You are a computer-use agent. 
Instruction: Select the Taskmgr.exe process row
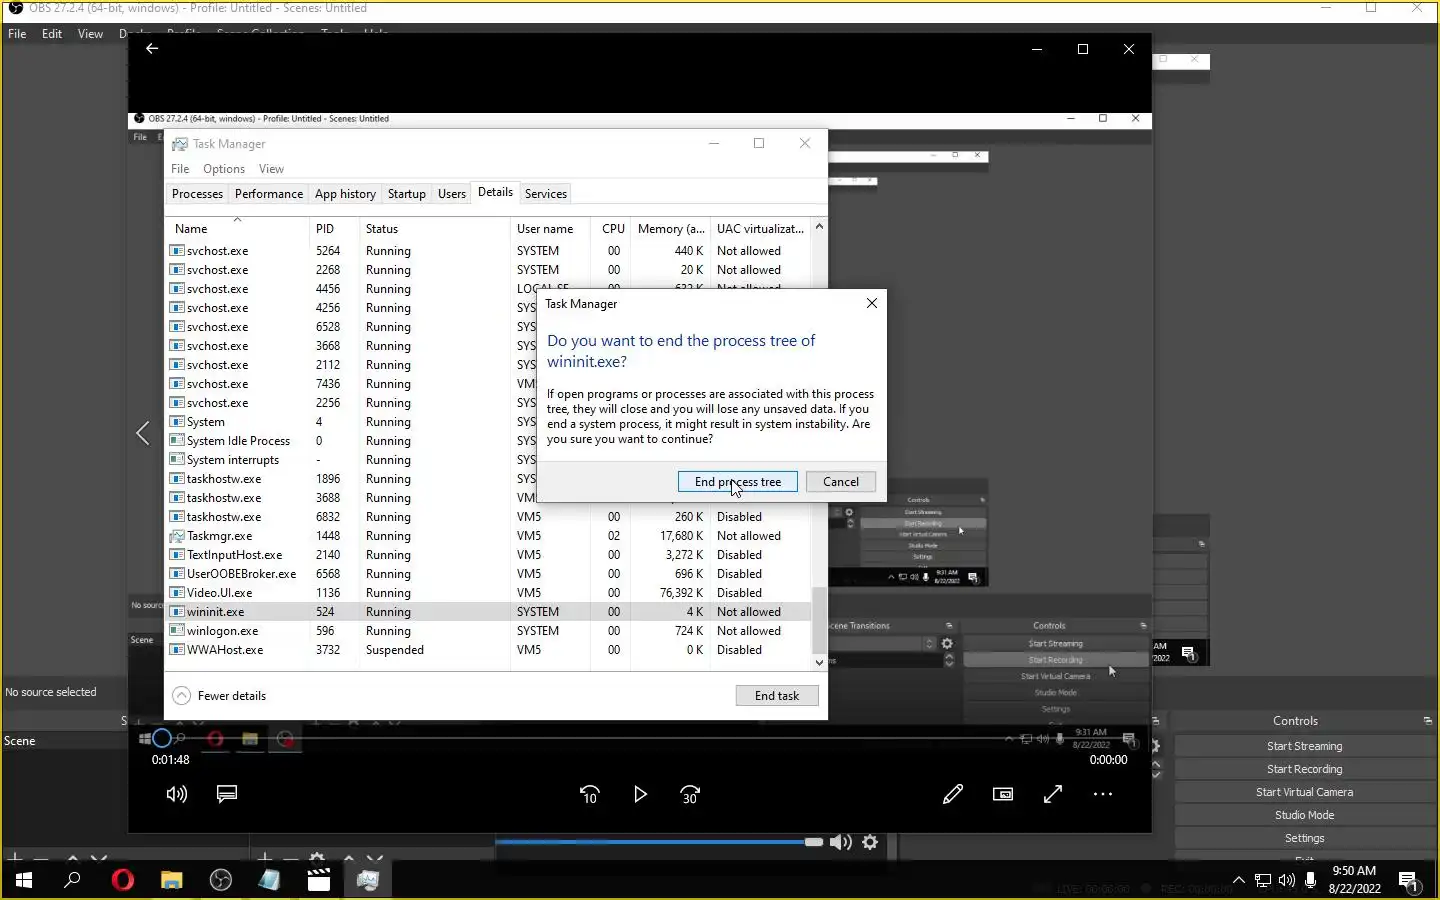click(489, 536)
